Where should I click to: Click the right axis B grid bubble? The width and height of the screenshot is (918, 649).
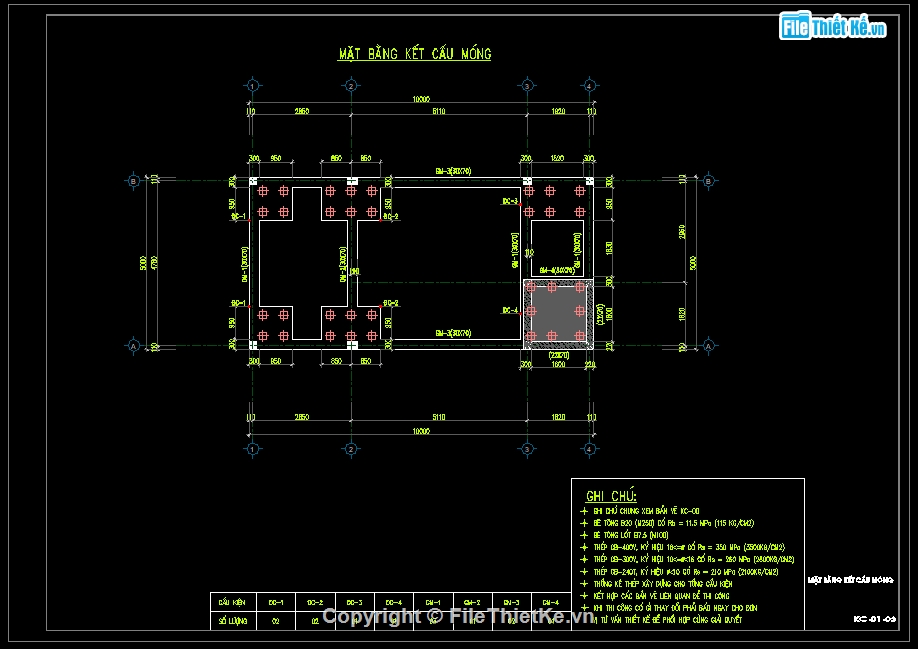[708, 181]
